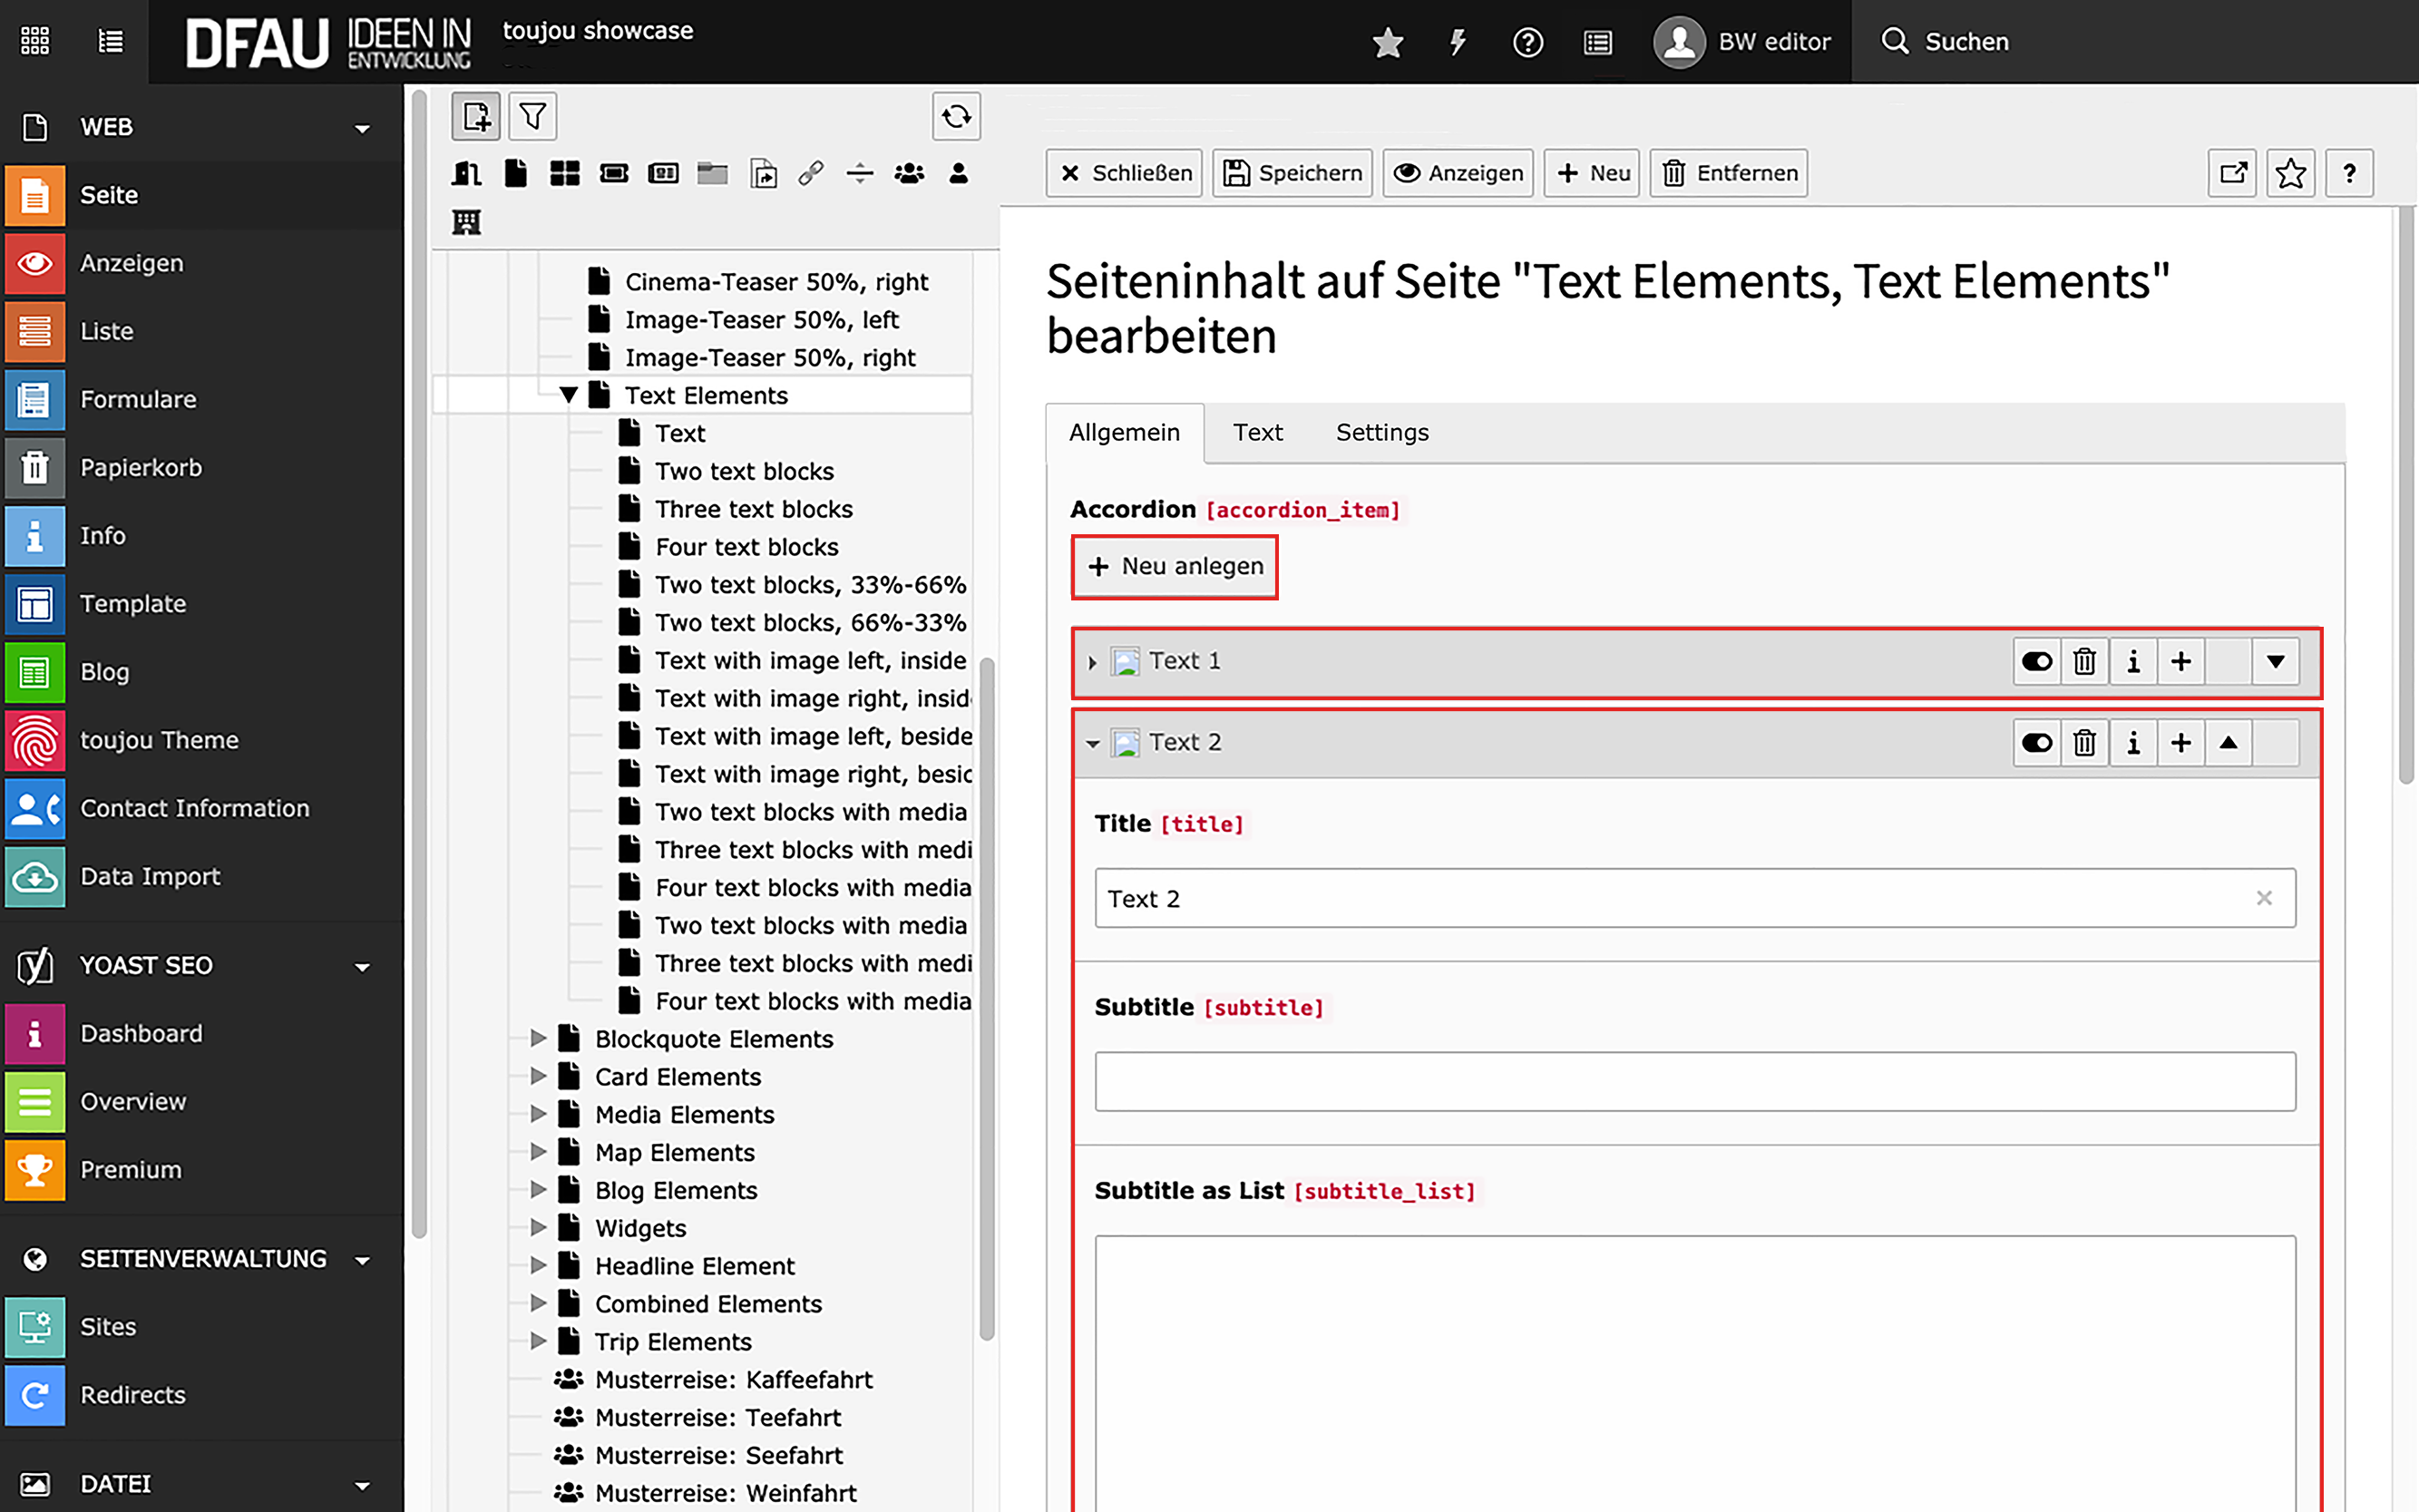Delete the Text 1 accordion item

(x=2085, y=661)
